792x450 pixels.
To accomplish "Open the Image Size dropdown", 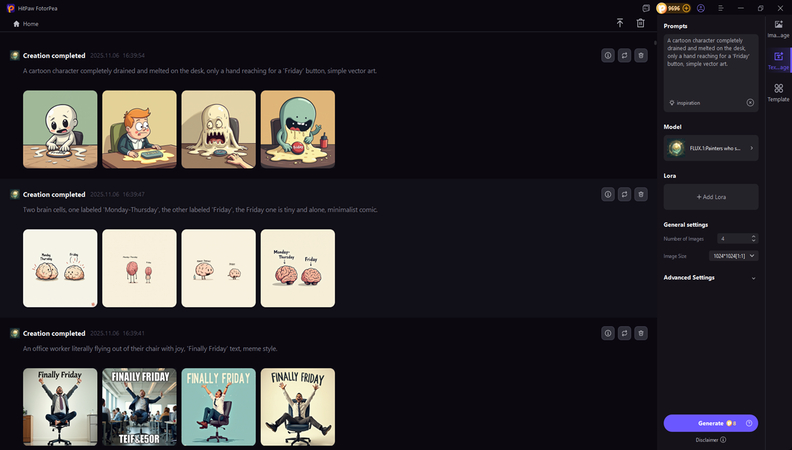I will 733,256.
